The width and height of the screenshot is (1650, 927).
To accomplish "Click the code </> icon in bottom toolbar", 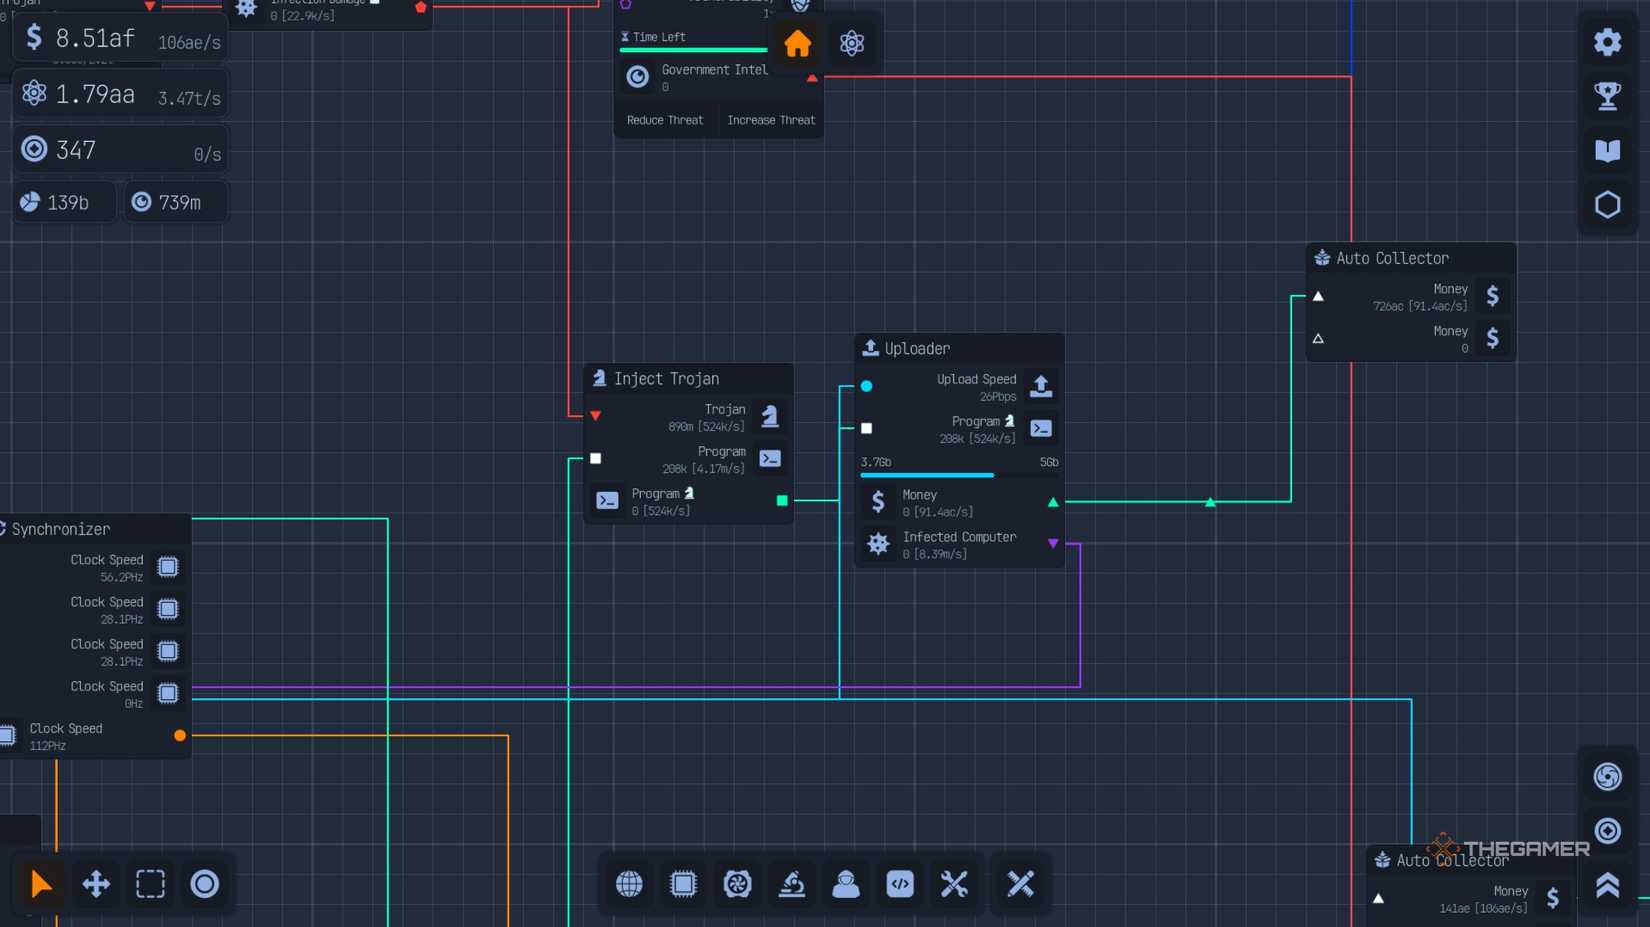I will tap(899, 884).
